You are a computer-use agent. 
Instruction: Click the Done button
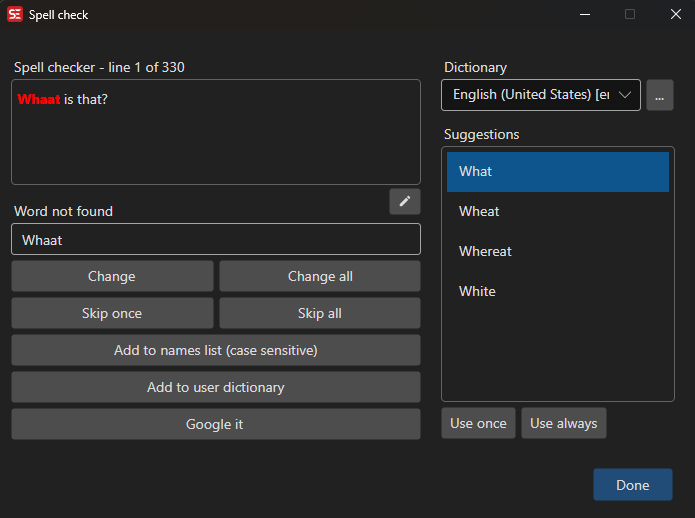(x=633, y=485)
